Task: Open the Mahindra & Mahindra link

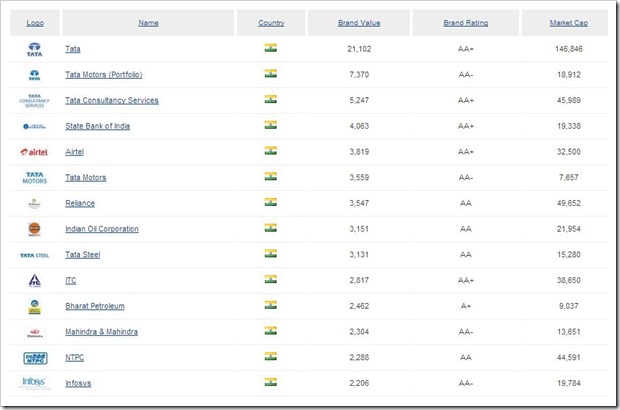Action: click(x=101, y=332)
